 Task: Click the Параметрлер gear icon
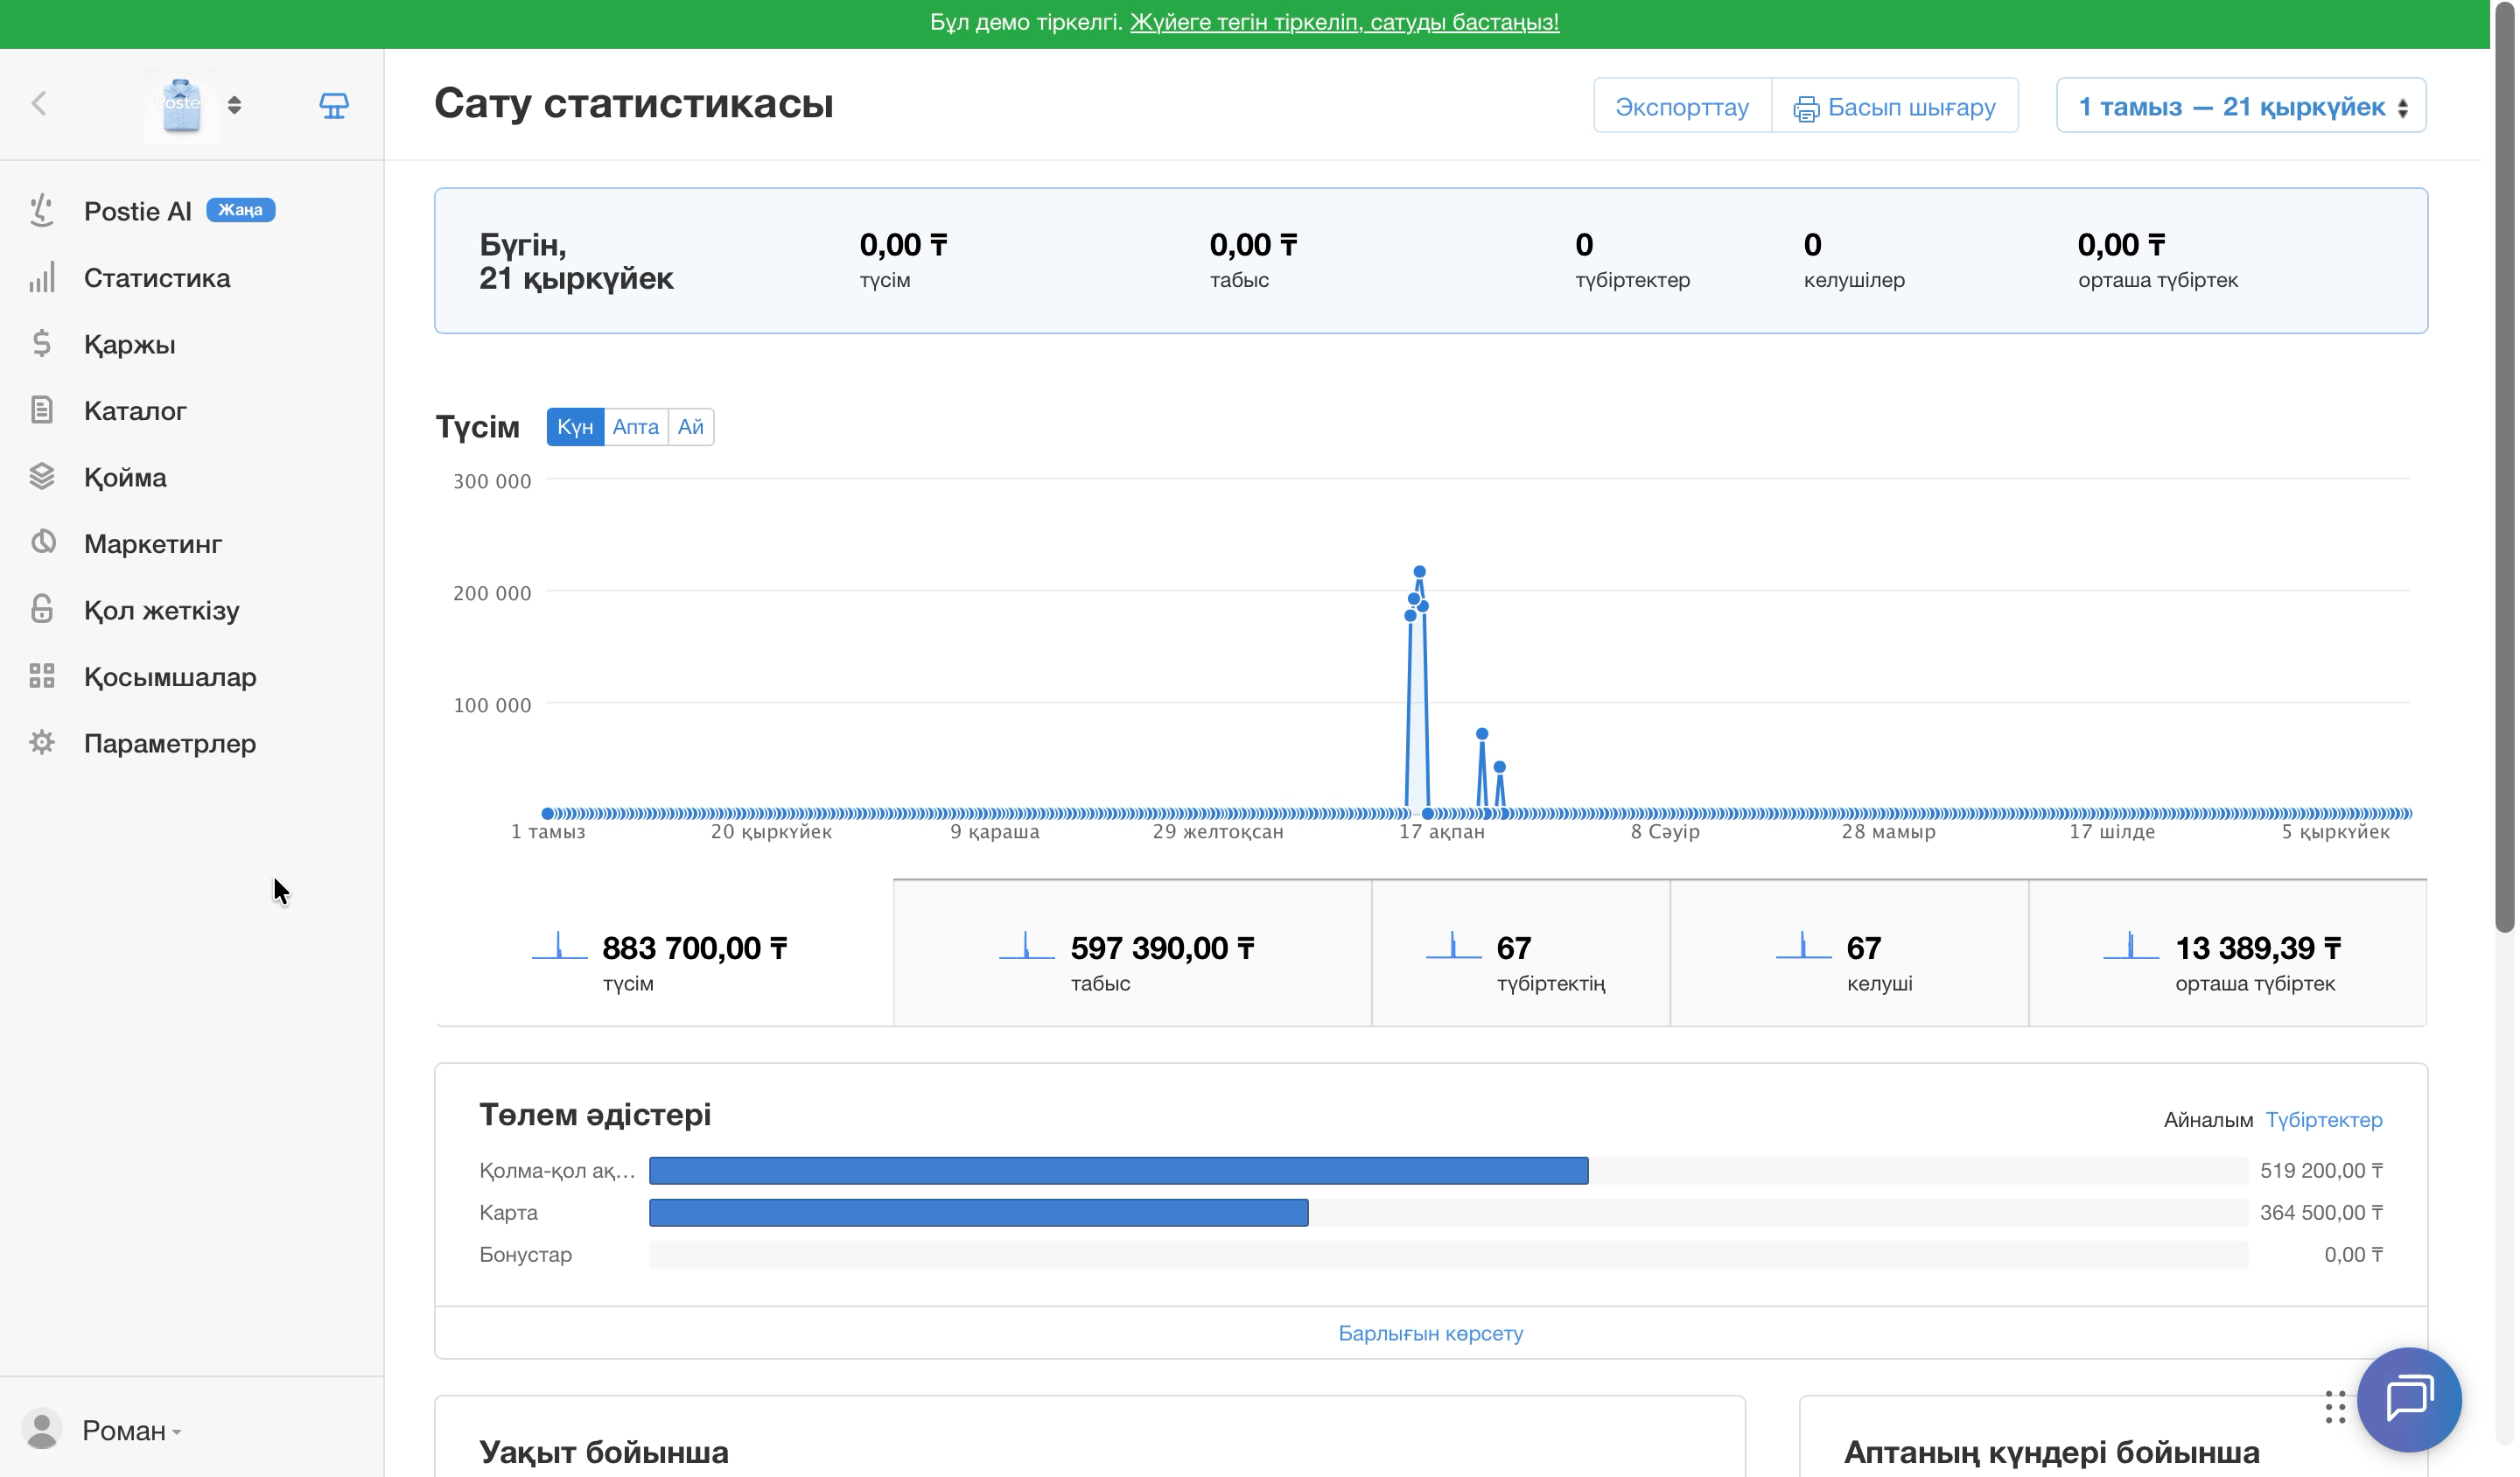tap(41, 743)
